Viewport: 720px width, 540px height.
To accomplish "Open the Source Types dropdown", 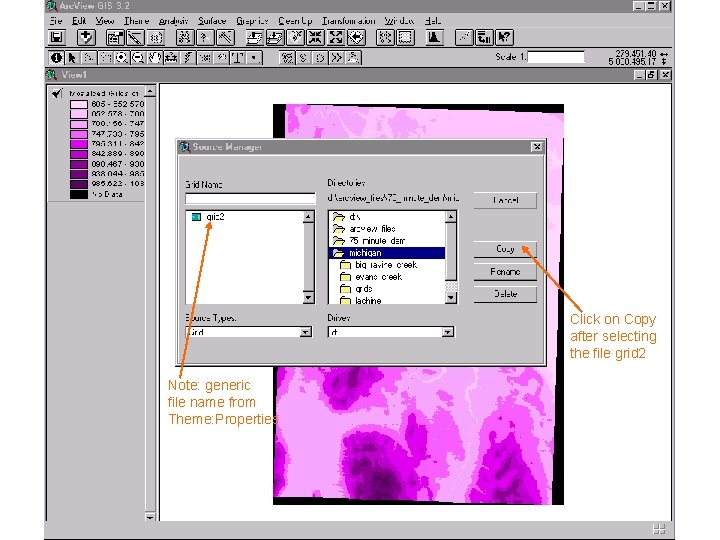I will [x=306, y=332].
